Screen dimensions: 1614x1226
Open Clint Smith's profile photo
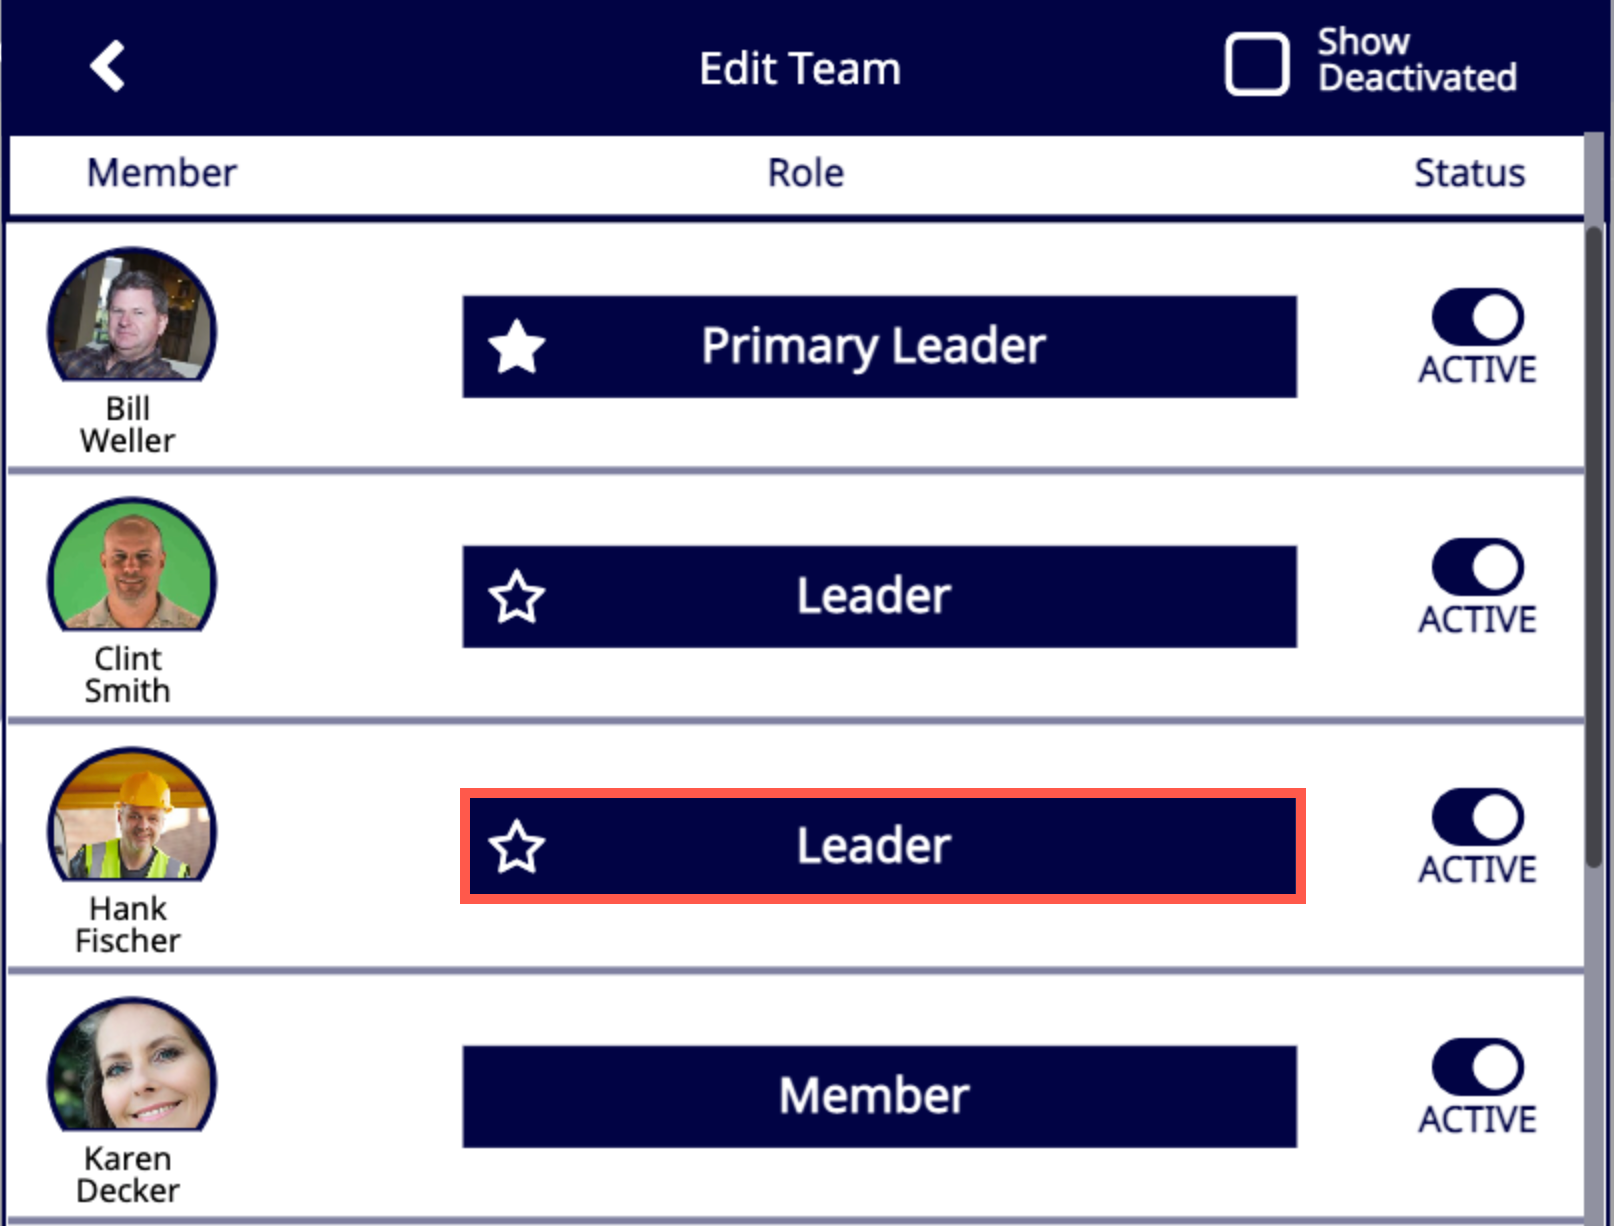pyautogui.click(x=132, y=565)
